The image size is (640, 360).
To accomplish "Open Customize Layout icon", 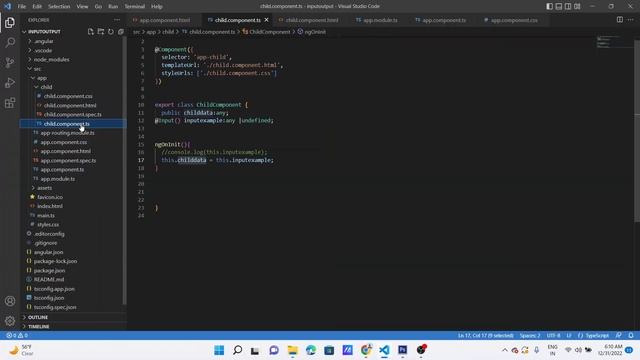I will (577, 6).
